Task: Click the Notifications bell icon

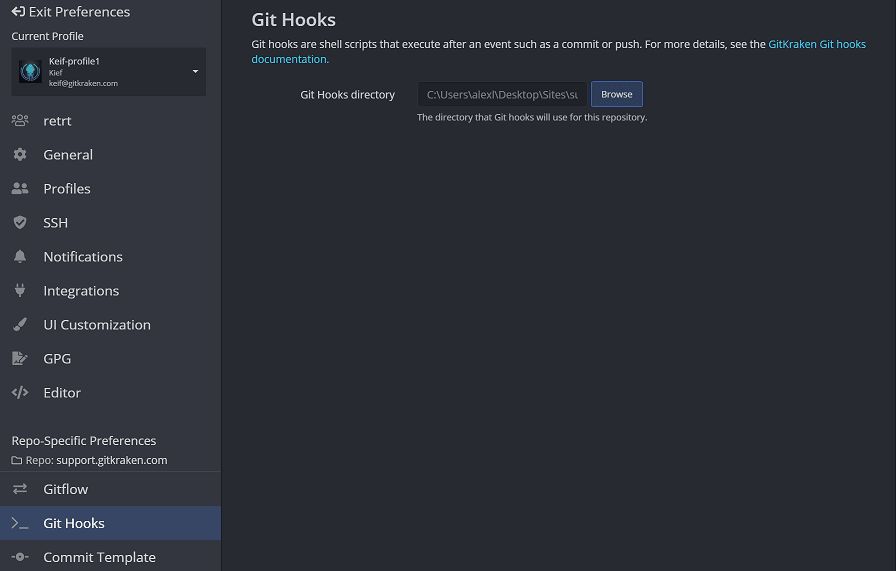Action: (x=20, y=257)
